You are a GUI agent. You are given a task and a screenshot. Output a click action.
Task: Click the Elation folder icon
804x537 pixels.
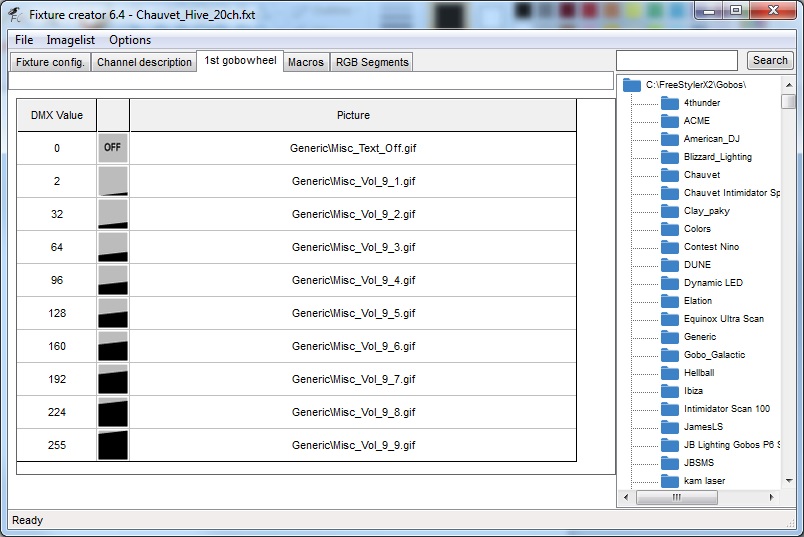tap(670, 301)
